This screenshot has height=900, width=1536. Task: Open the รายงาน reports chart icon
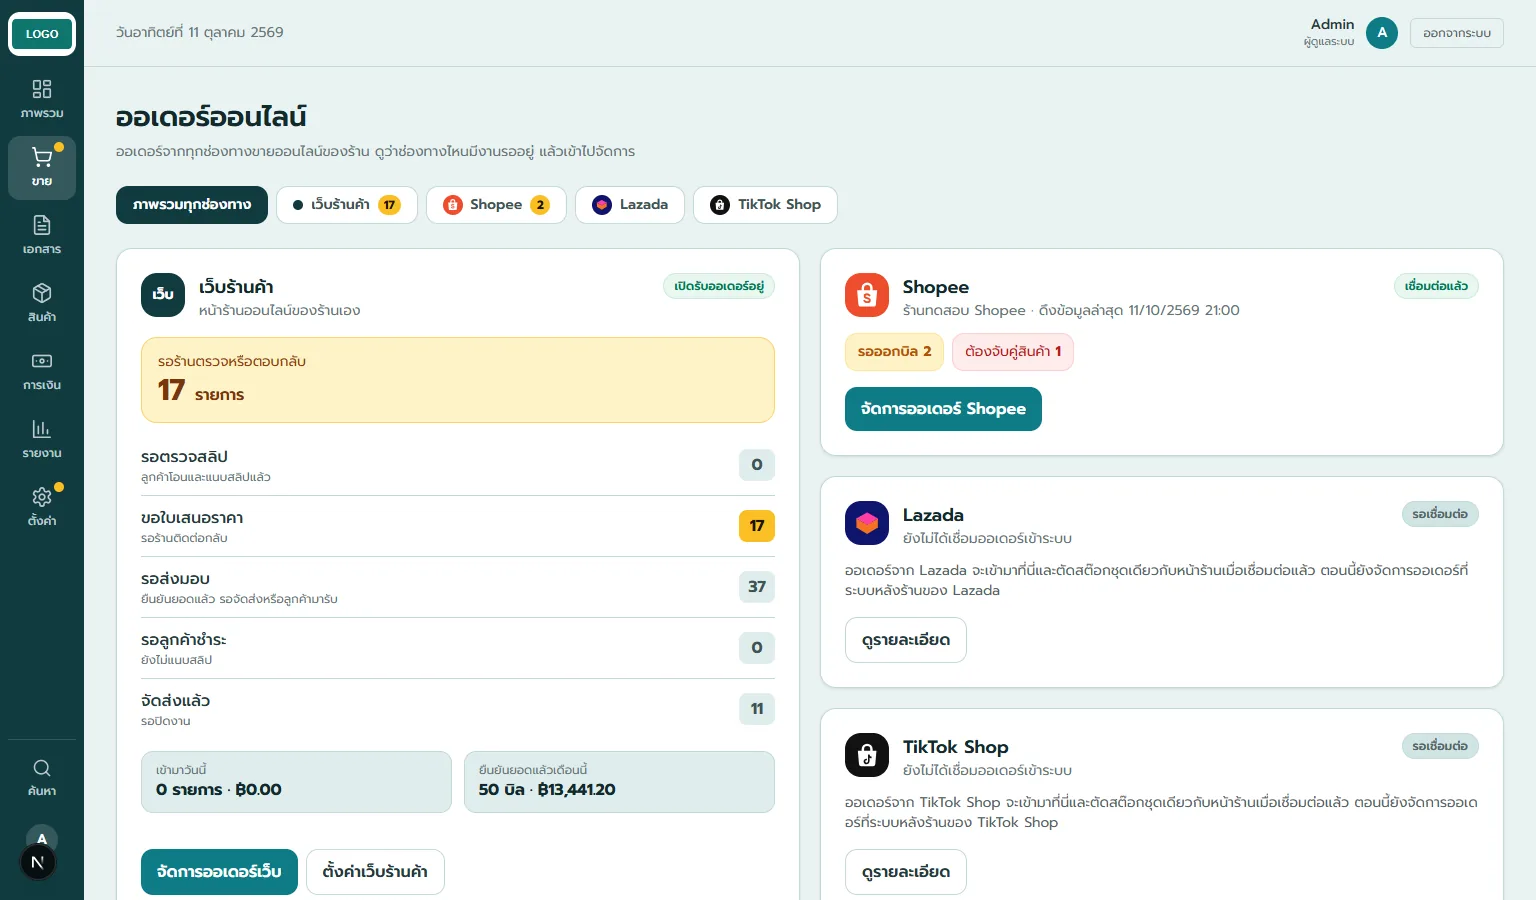coord(42,440)
